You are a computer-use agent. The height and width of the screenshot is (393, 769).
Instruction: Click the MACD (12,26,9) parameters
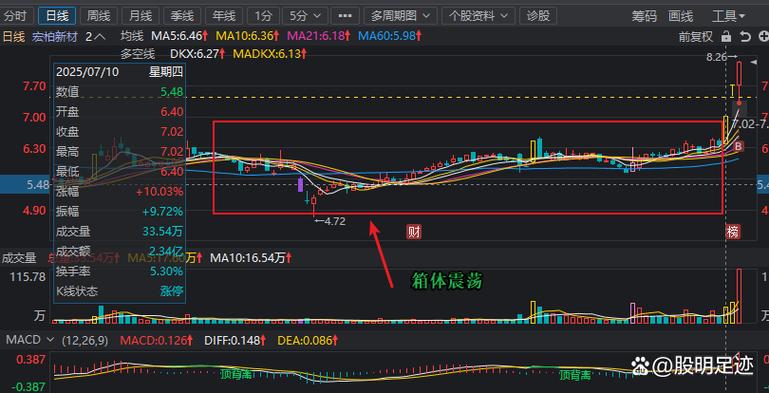pyautogui.click(x=85, y=340)
